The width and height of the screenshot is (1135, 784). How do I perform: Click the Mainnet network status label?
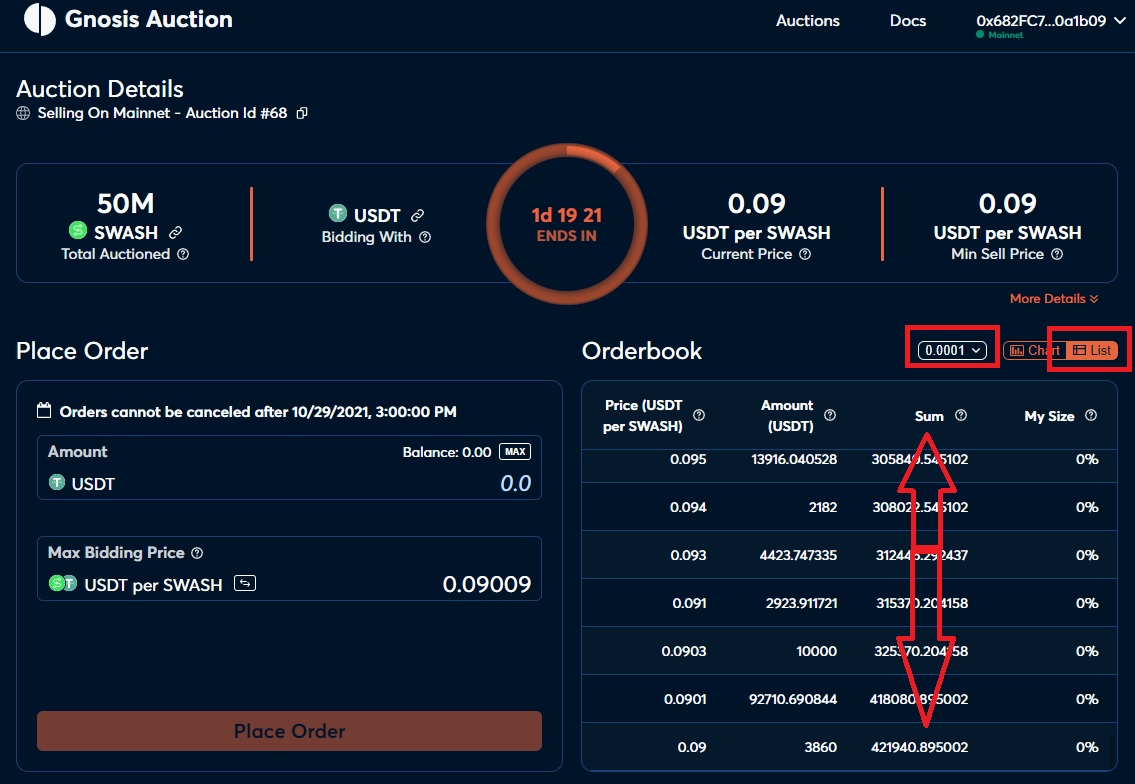(1005, 35)
